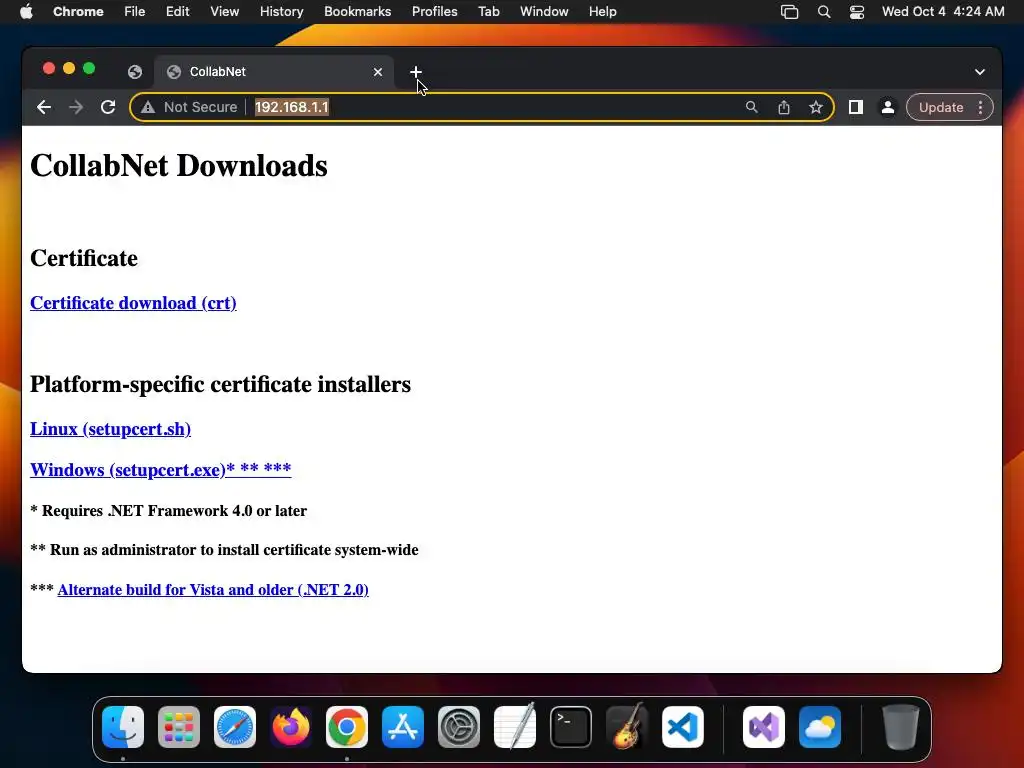
Task: Open the Apple menu
Action: [26, 12]
